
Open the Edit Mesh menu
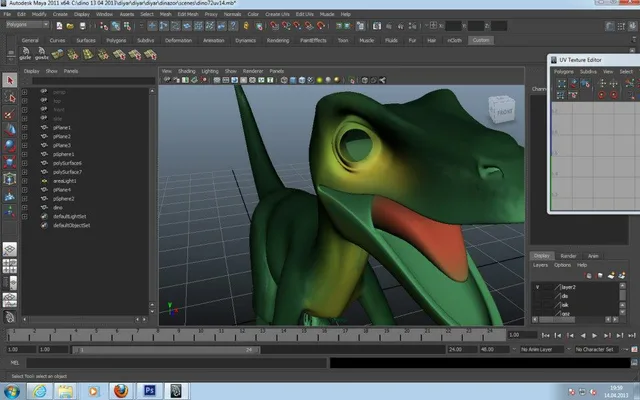(187, 14)
